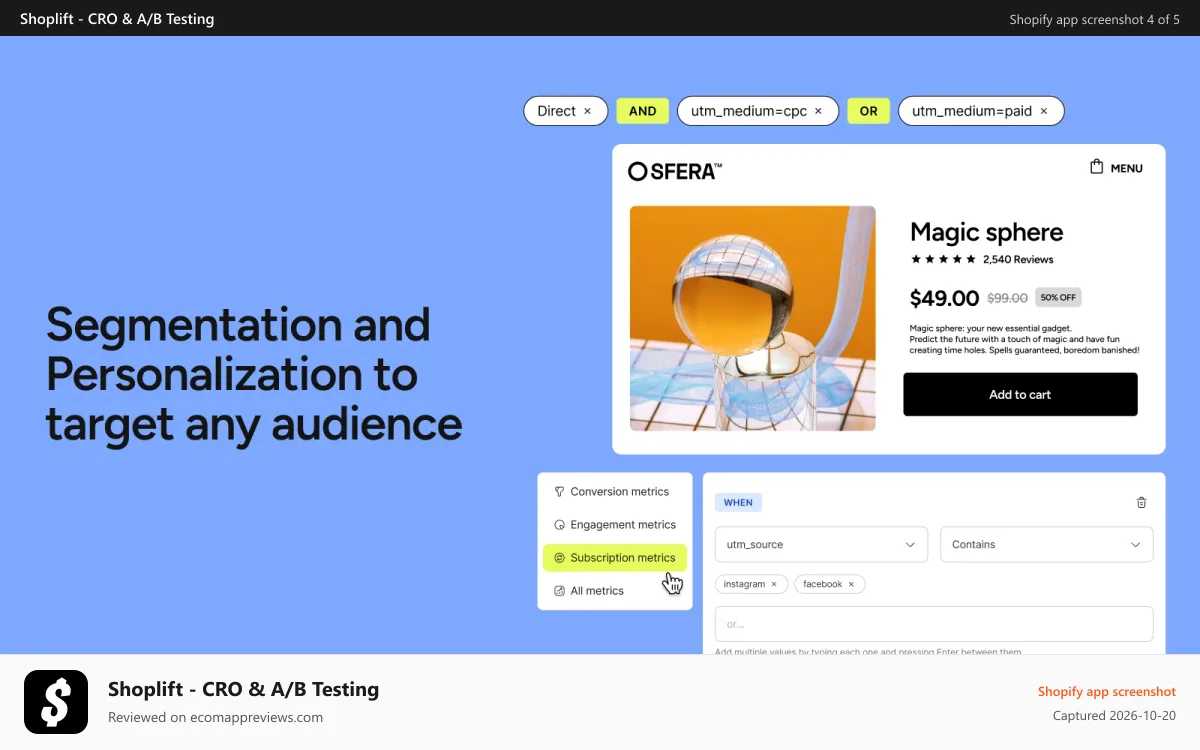Remove the Direct filter chip
This screenshot has height=750, width=1200.
588,111
